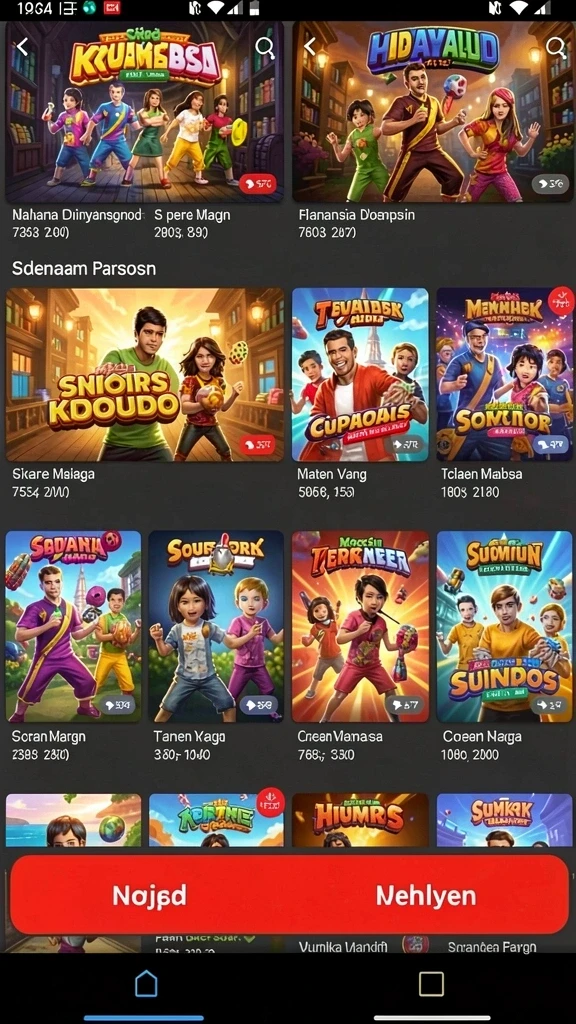Tap the Android home icon in navigation bar
576x1024 pixels.
(x=146, y=983)
